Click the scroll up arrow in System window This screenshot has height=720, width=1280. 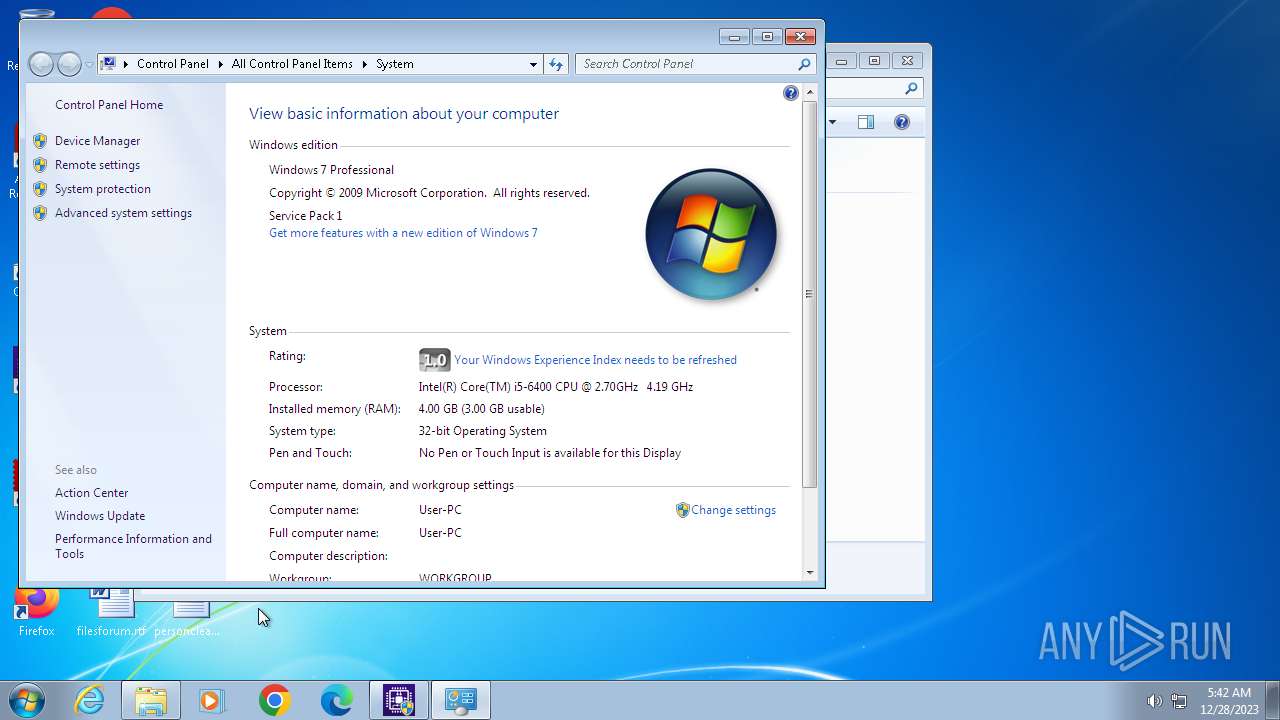[x=810, y=91]
